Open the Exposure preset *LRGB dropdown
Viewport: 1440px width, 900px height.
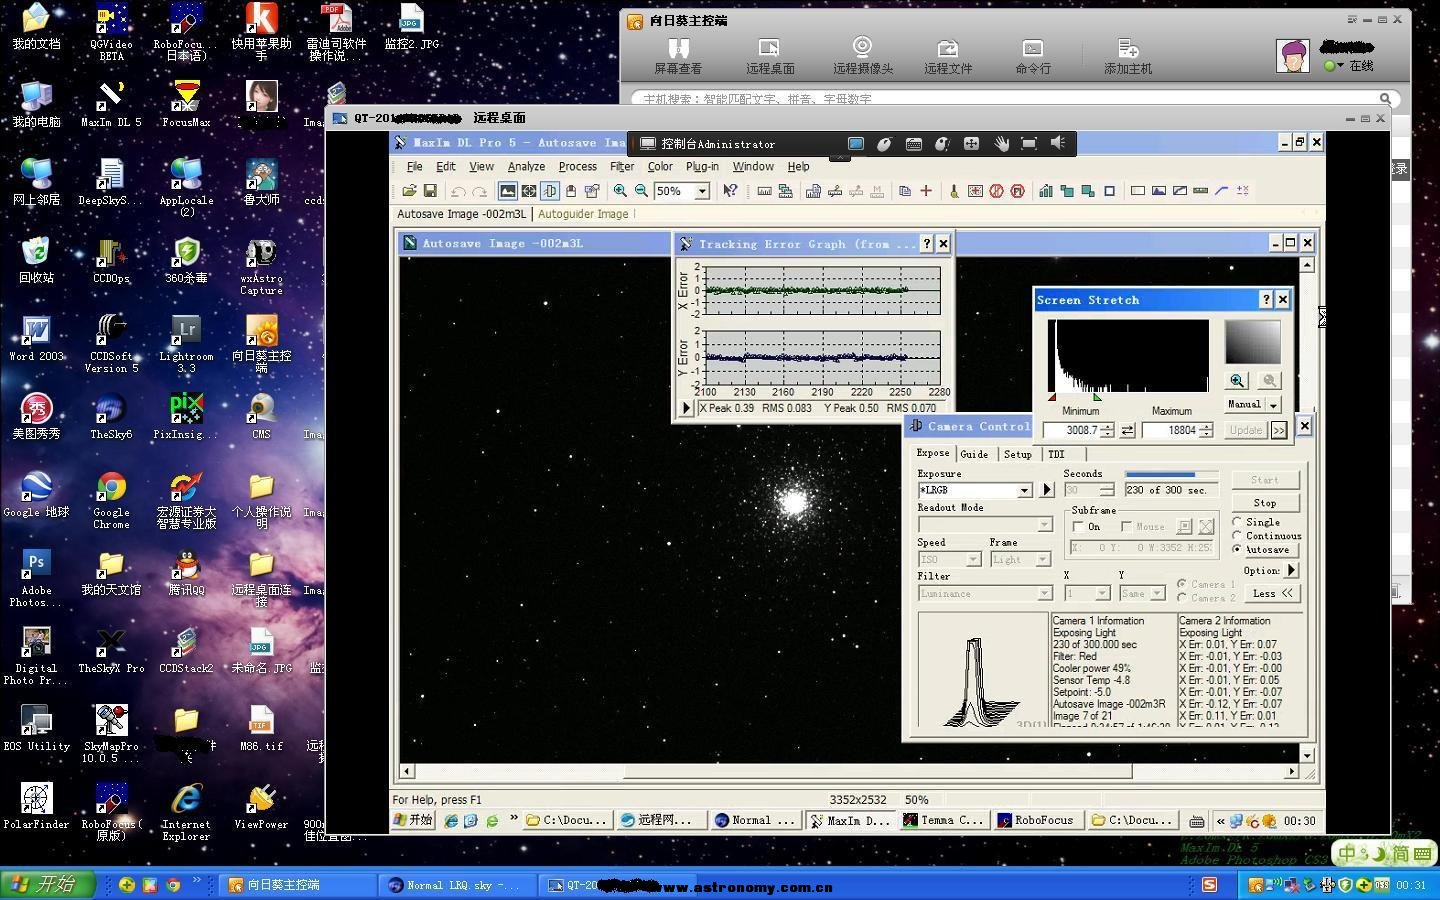(1024, 490)
